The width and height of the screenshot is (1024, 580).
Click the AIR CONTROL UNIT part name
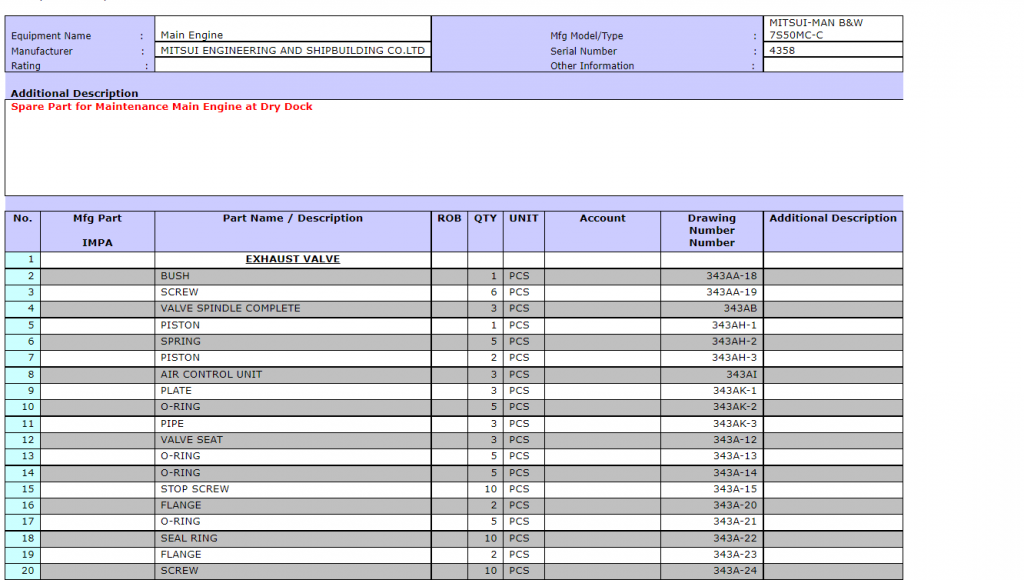point(211,374)
